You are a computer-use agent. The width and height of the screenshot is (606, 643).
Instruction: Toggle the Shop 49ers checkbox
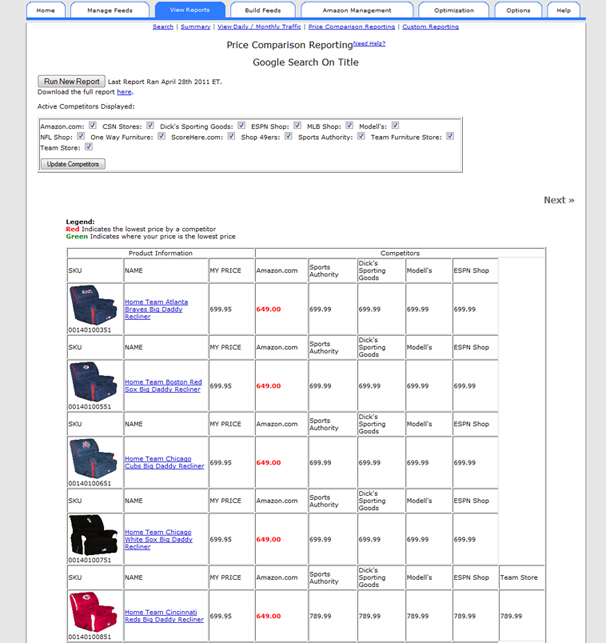click(x=289, y=136)
